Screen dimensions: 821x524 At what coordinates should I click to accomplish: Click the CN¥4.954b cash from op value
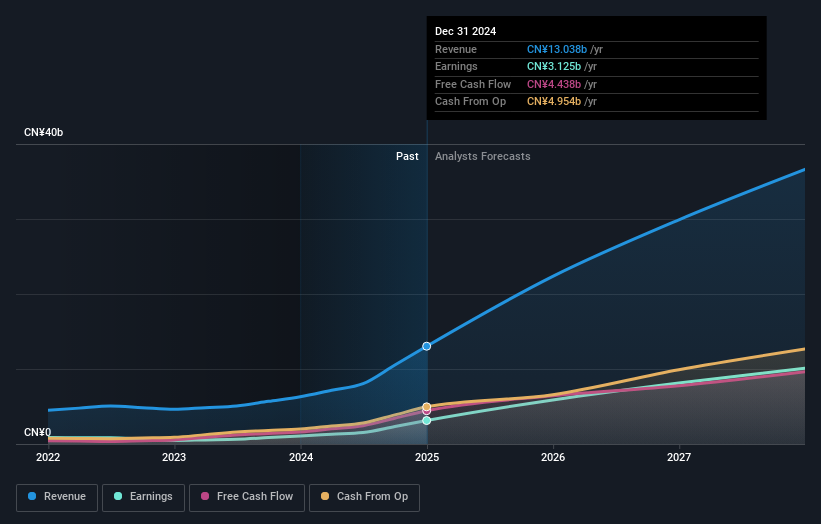click(554, 102)
